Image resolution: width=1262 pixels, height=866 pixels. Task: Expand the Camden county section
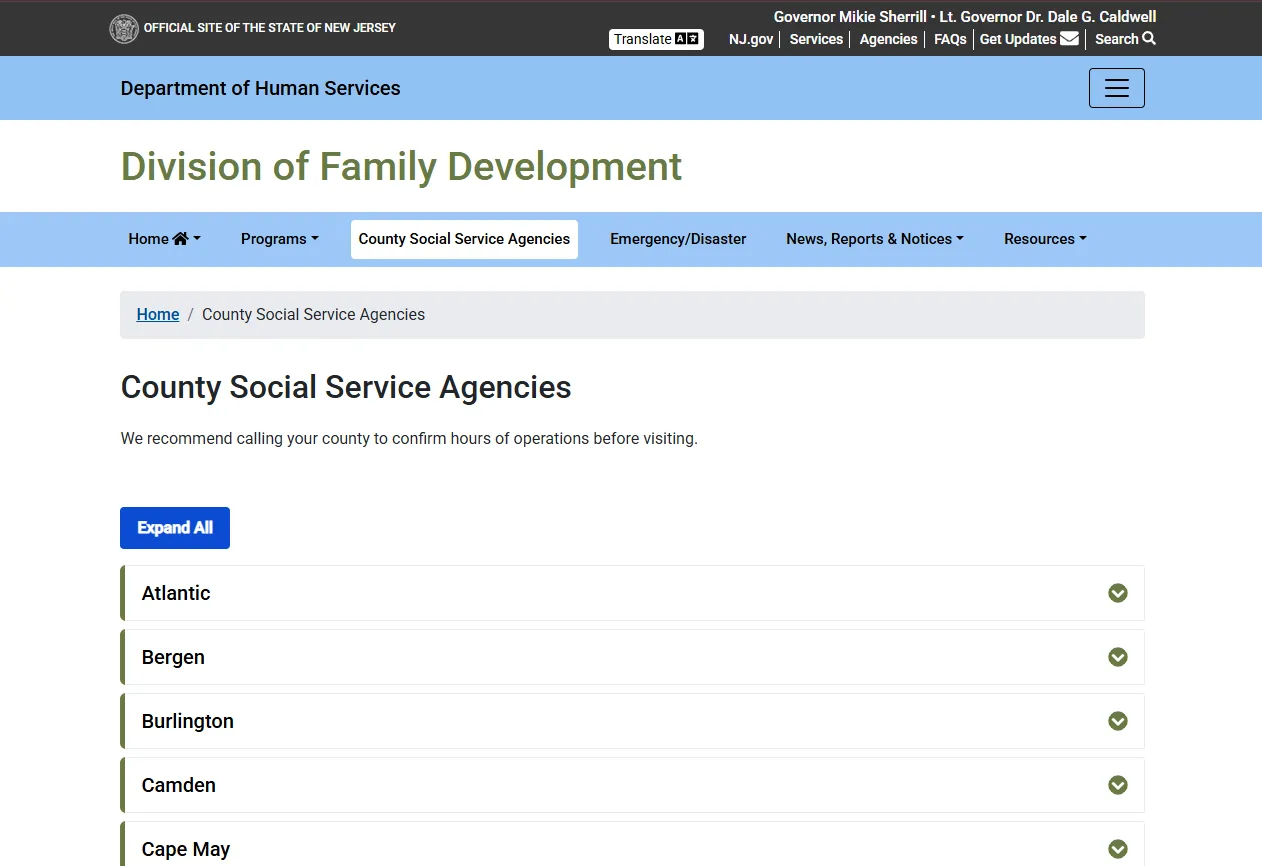tap(632, 785)
